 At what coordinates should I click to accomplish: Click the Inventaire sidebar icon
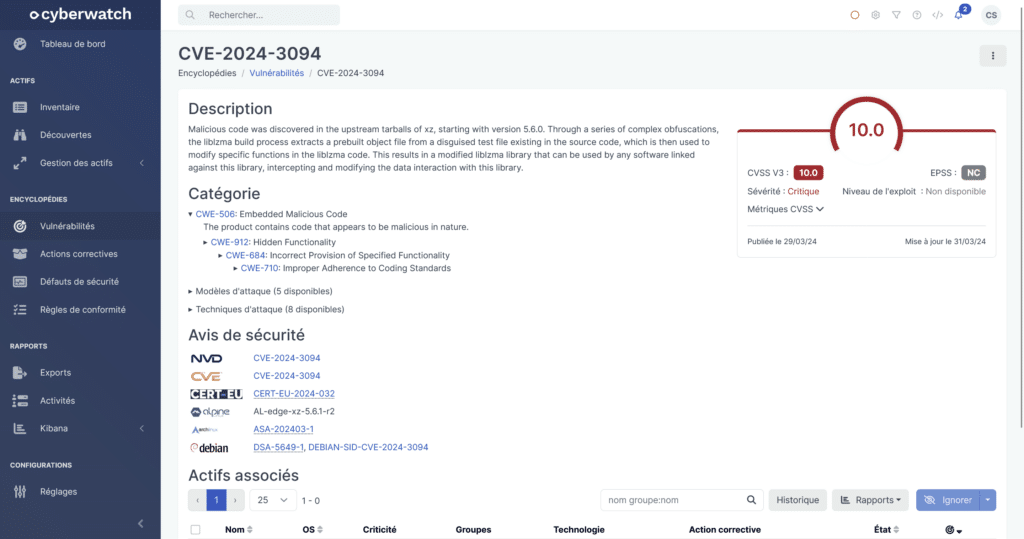20,107
